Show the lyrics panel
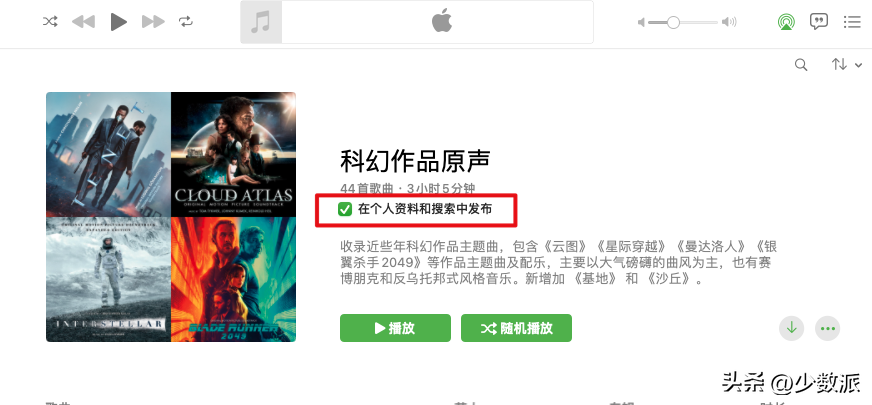Screen dimensions: 872x405 819,22
